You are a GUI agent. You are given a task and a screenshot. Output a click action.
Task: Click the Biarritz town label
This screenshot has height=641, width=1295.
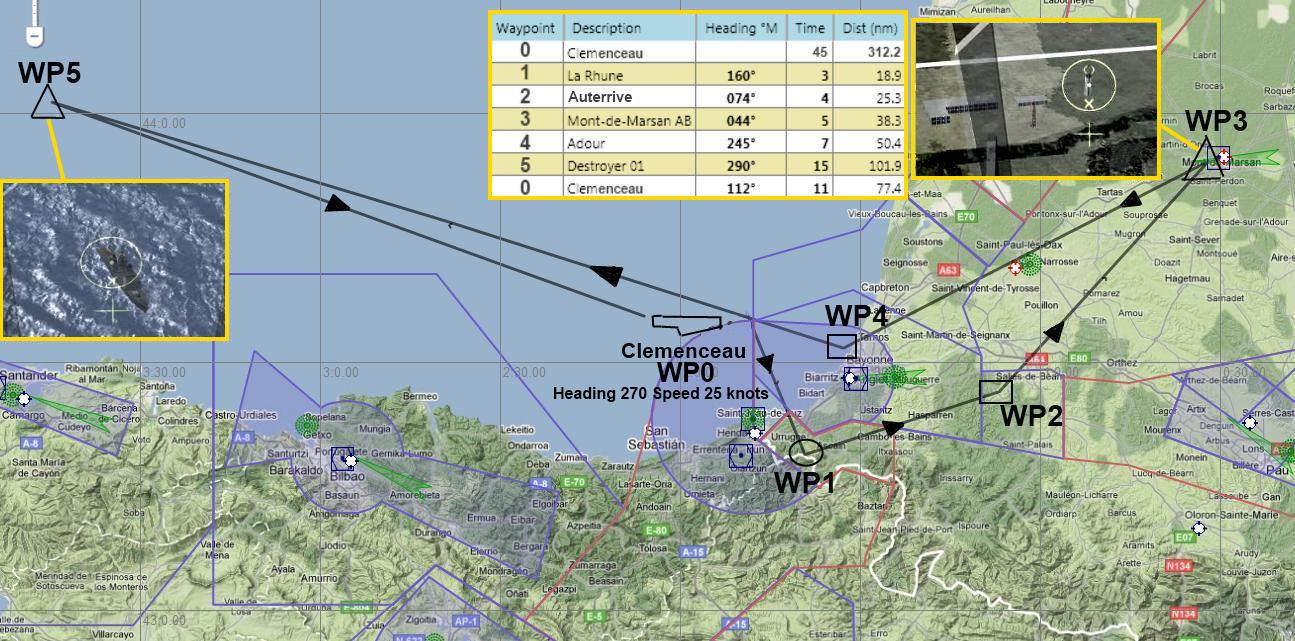(823, 378)
